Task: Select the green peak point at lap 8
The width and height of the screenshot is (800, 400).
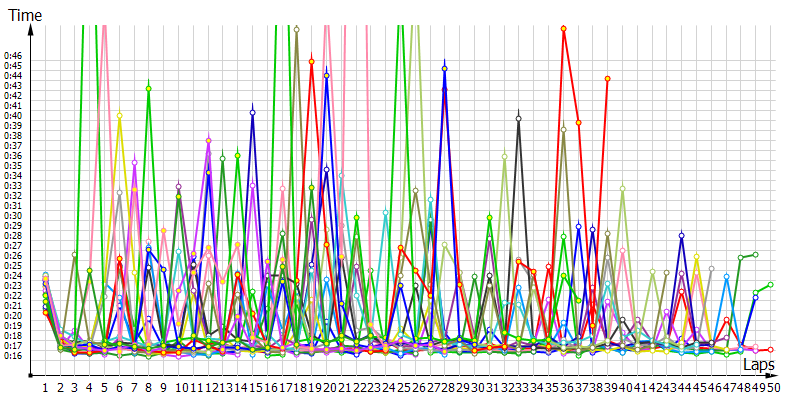Action: [149, 89]
